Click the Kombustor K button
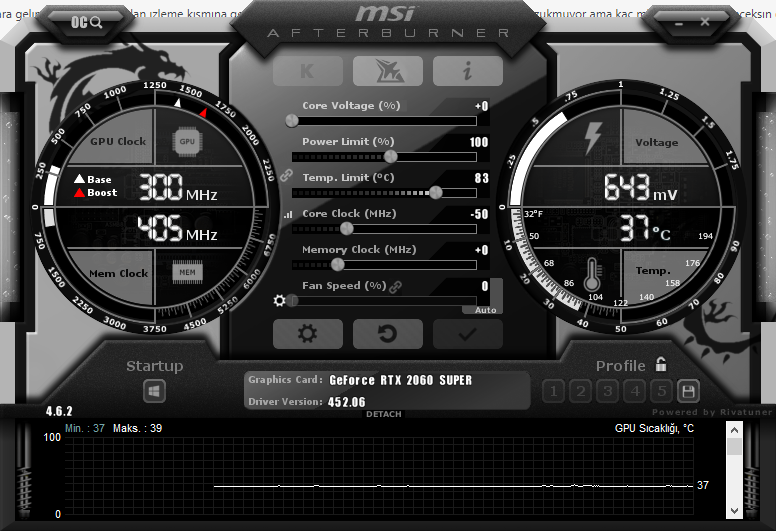 [308, 71]
